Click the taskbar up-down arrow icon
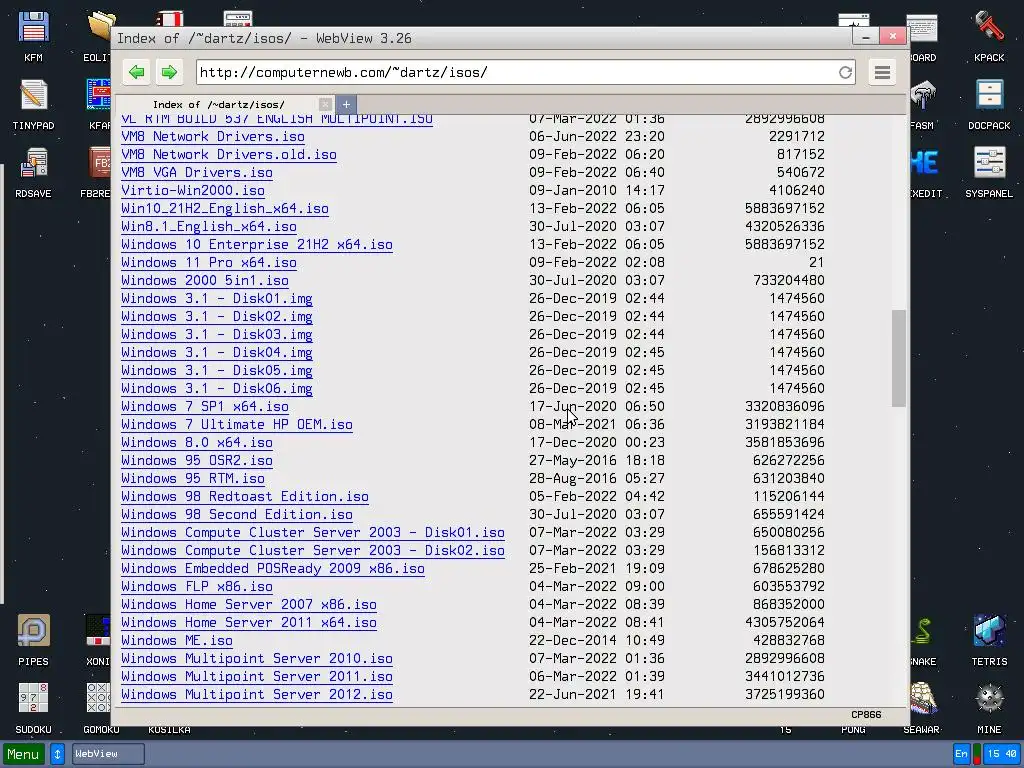 pos(57,754)
